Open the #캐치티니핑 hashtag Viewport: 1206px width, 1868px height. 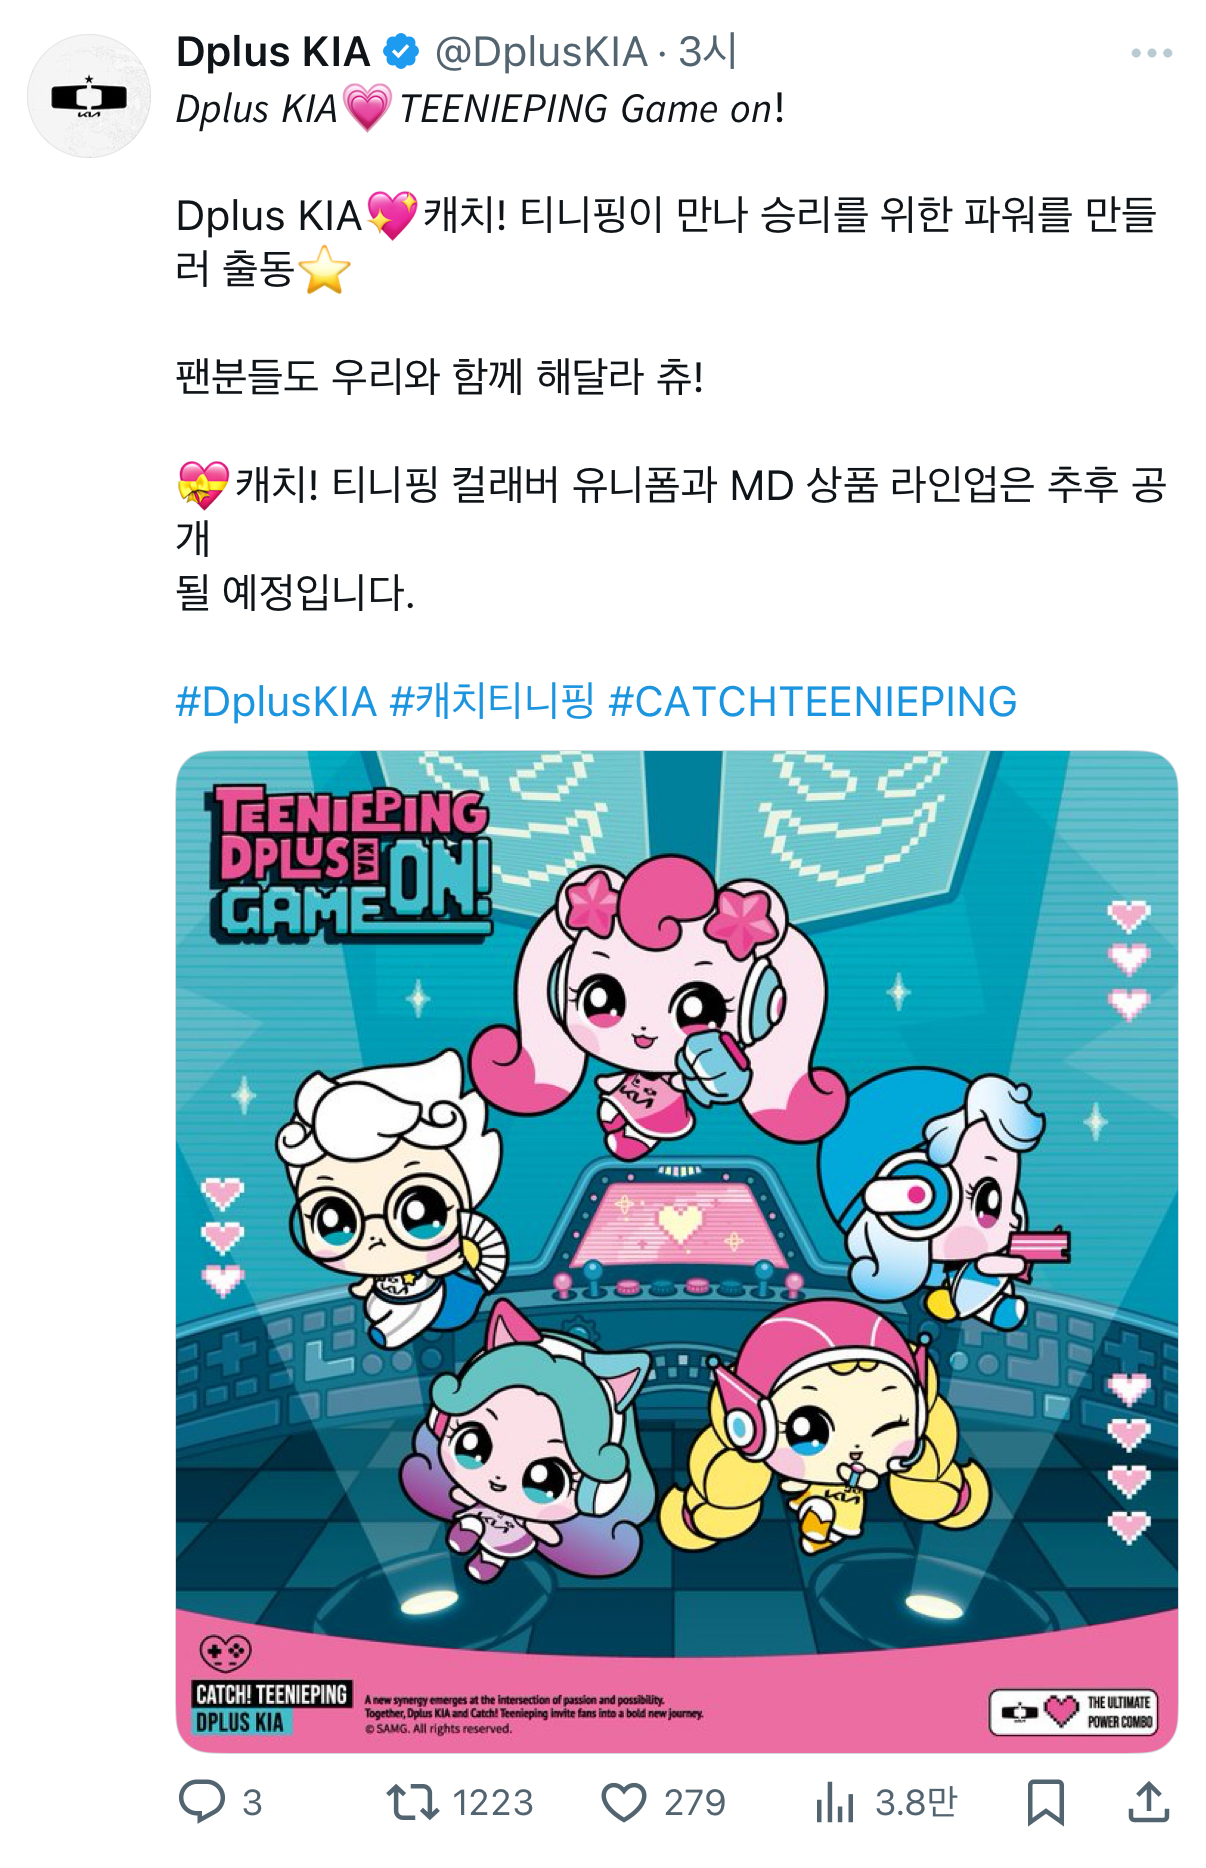[492, 702]
